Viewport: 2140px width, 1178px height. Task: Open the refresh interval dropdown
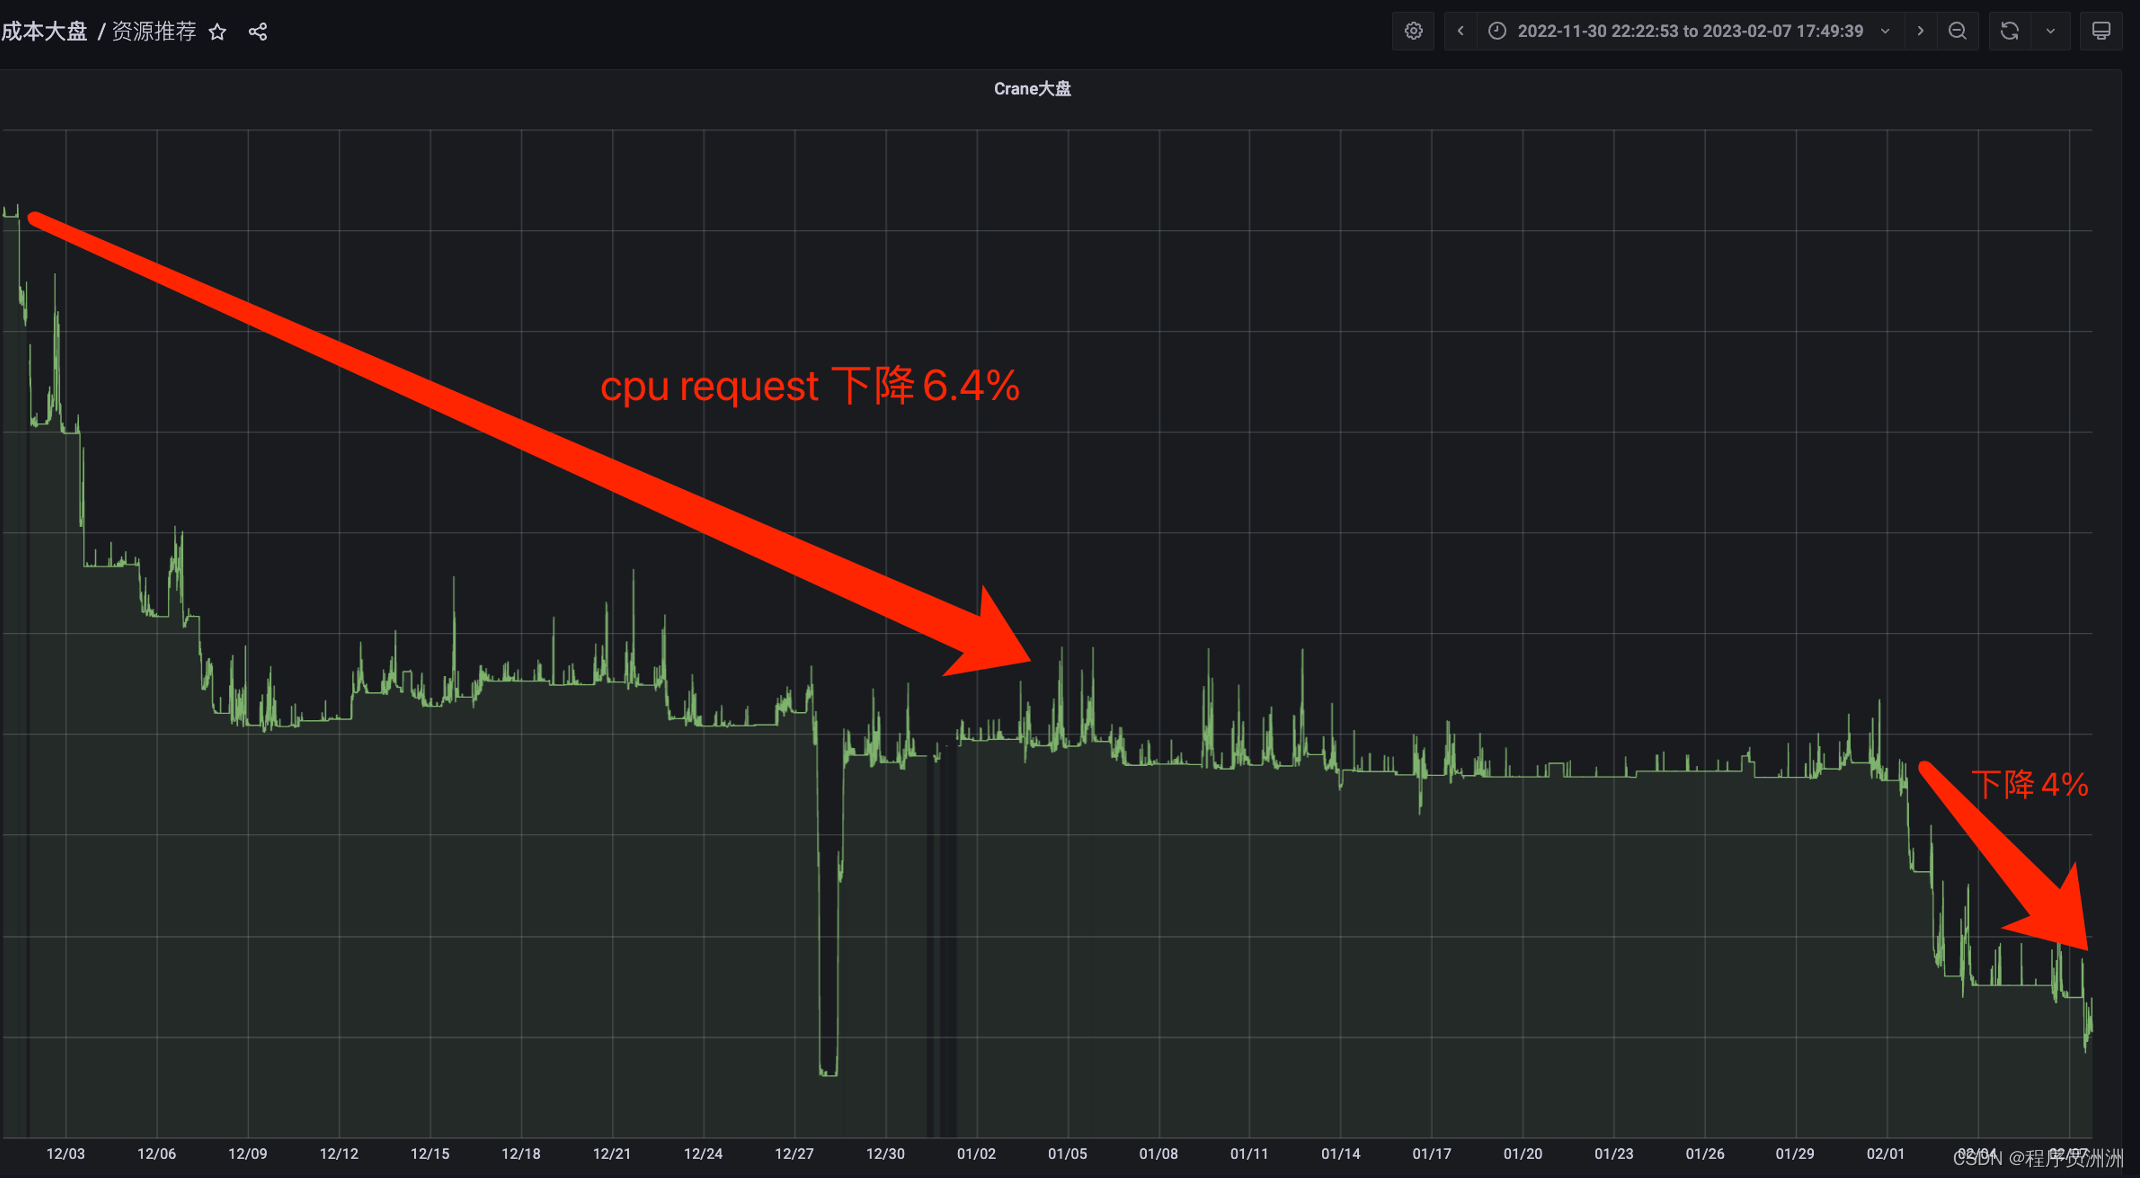point(2051,31)
